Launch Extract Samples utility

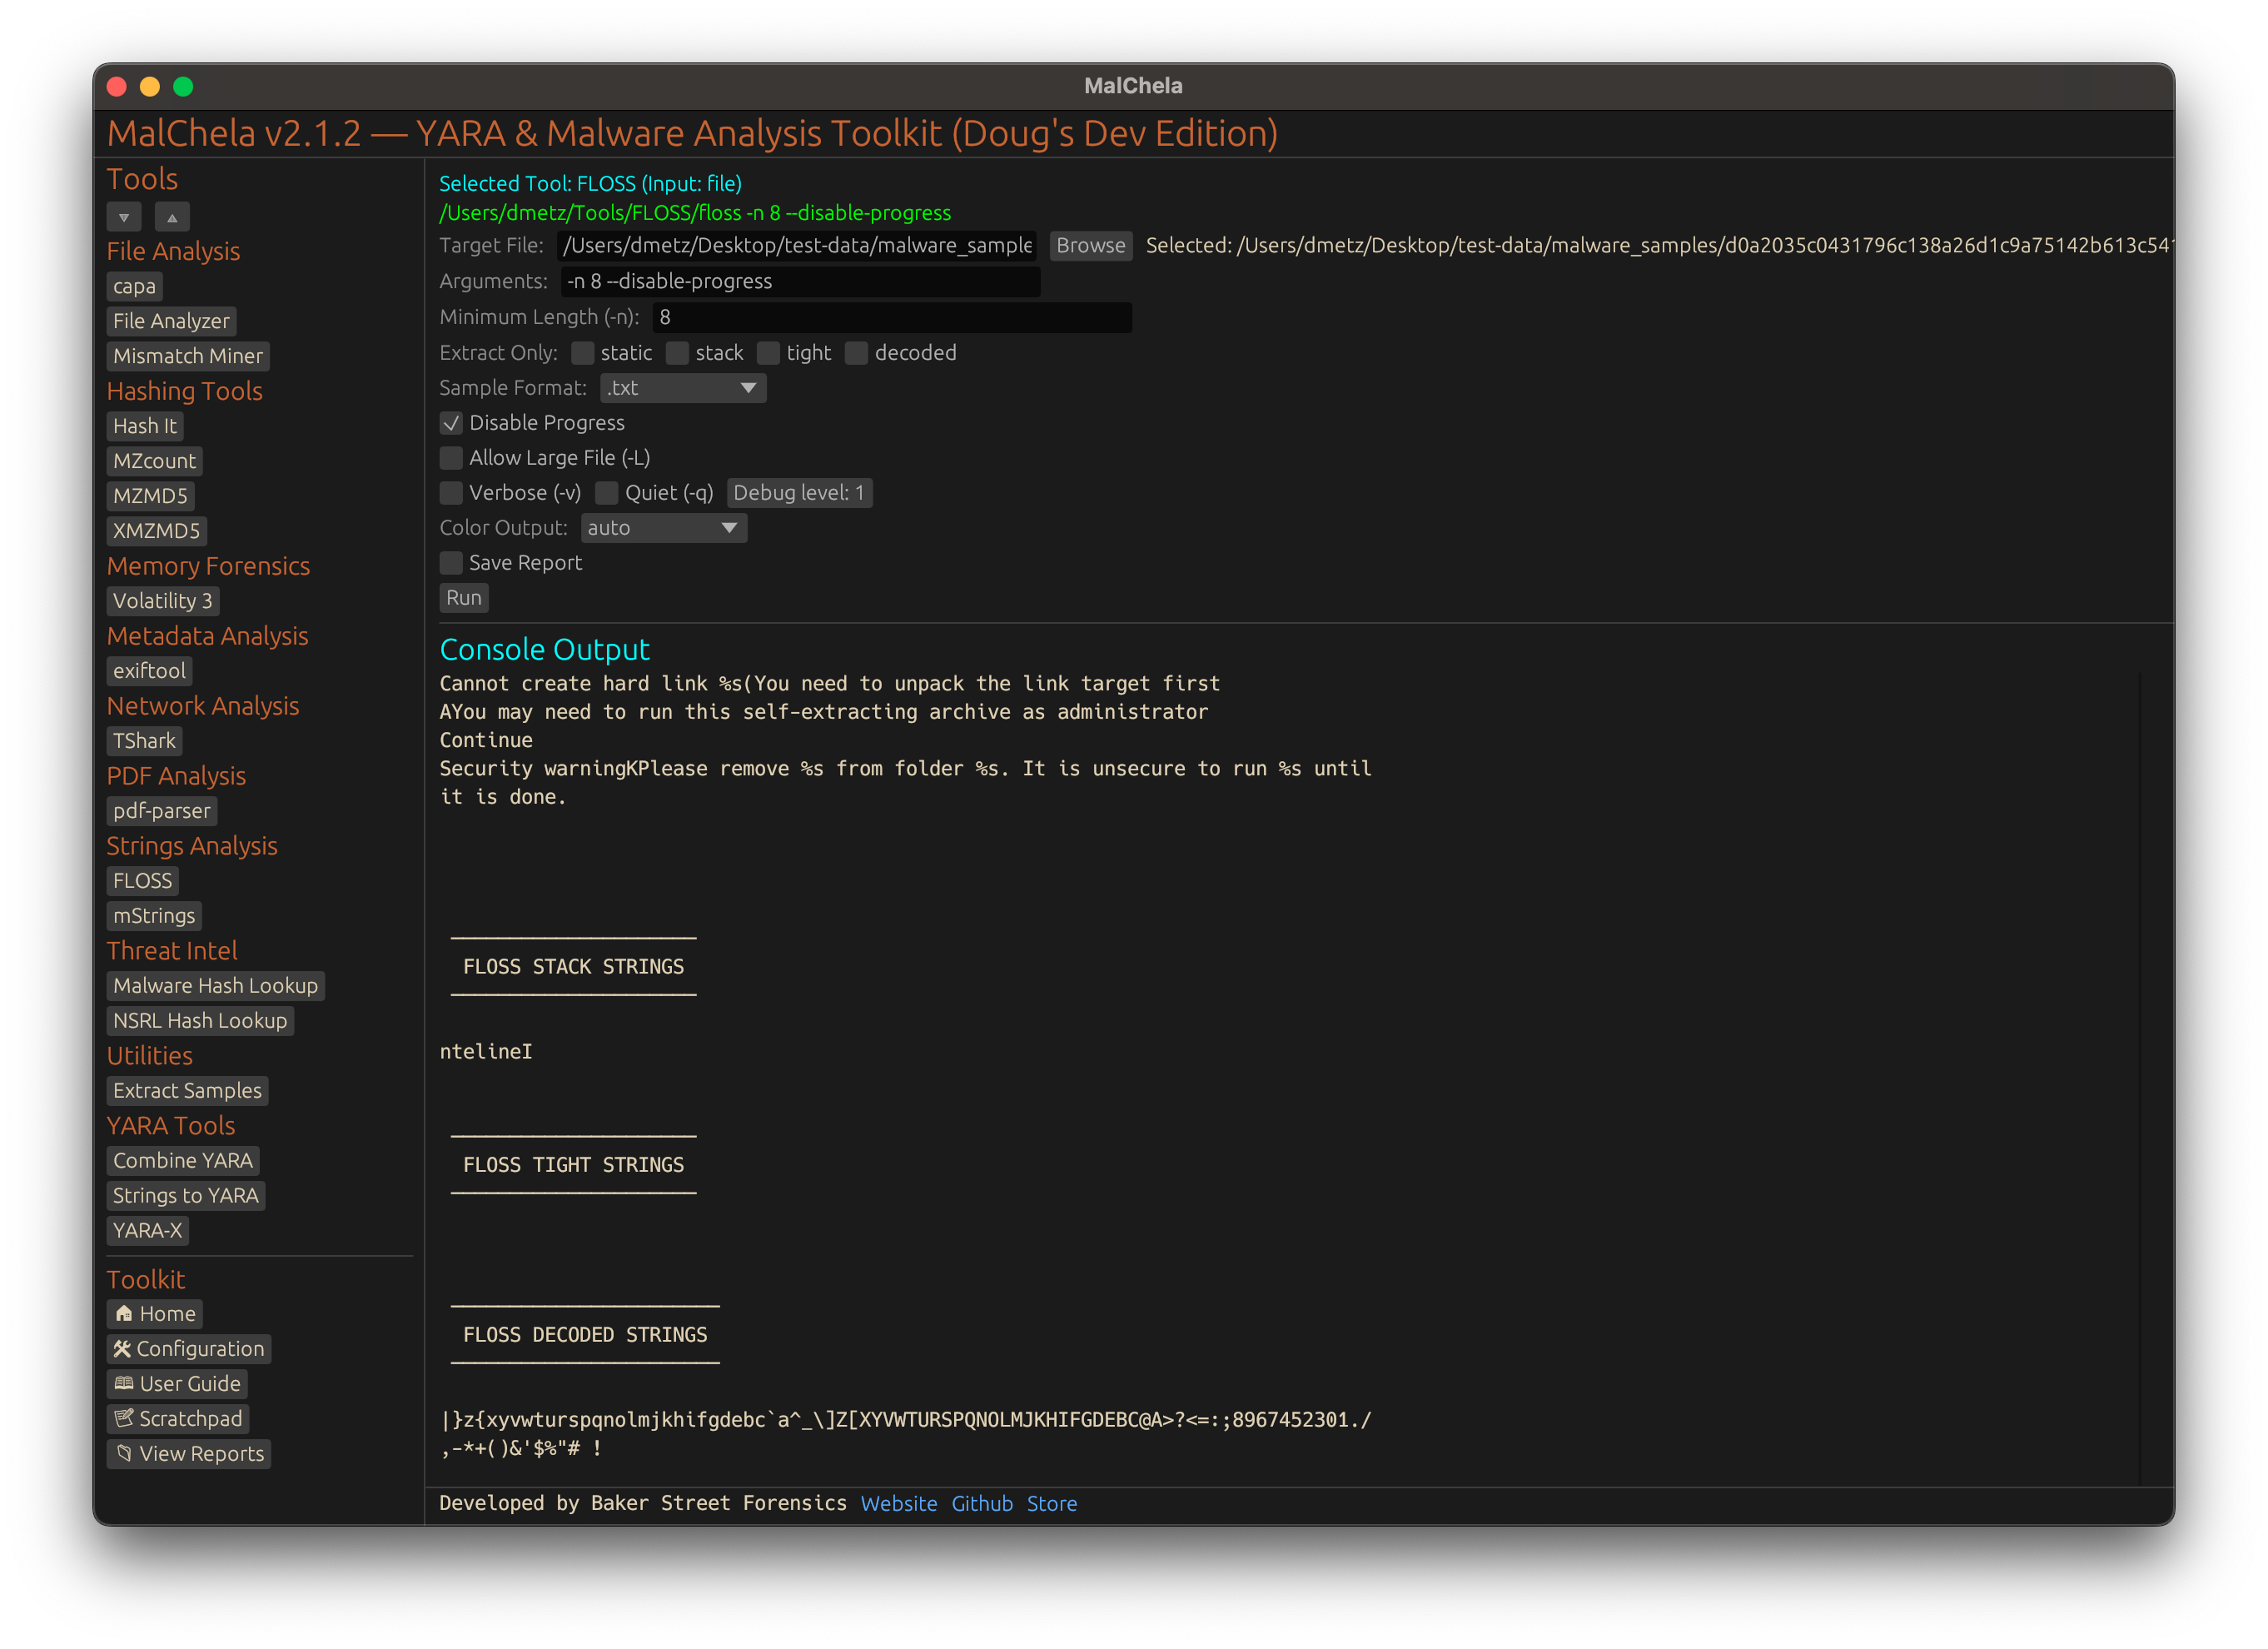188,1091
